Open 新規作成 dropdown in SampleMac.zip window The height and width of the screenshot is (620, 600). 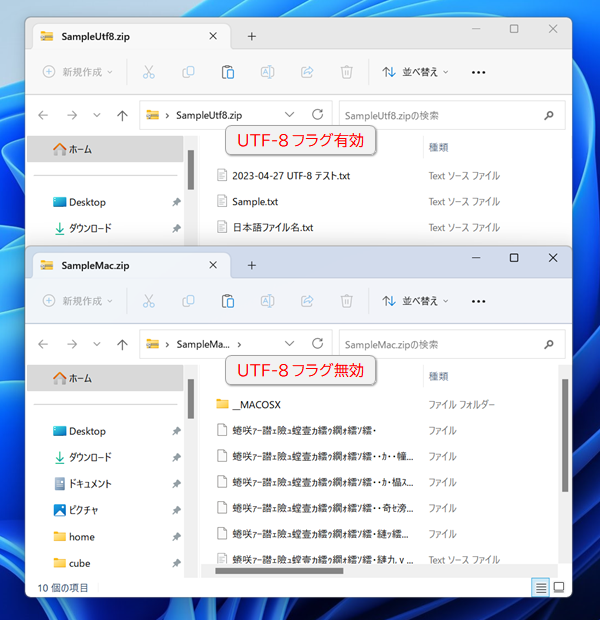(78, 301)
